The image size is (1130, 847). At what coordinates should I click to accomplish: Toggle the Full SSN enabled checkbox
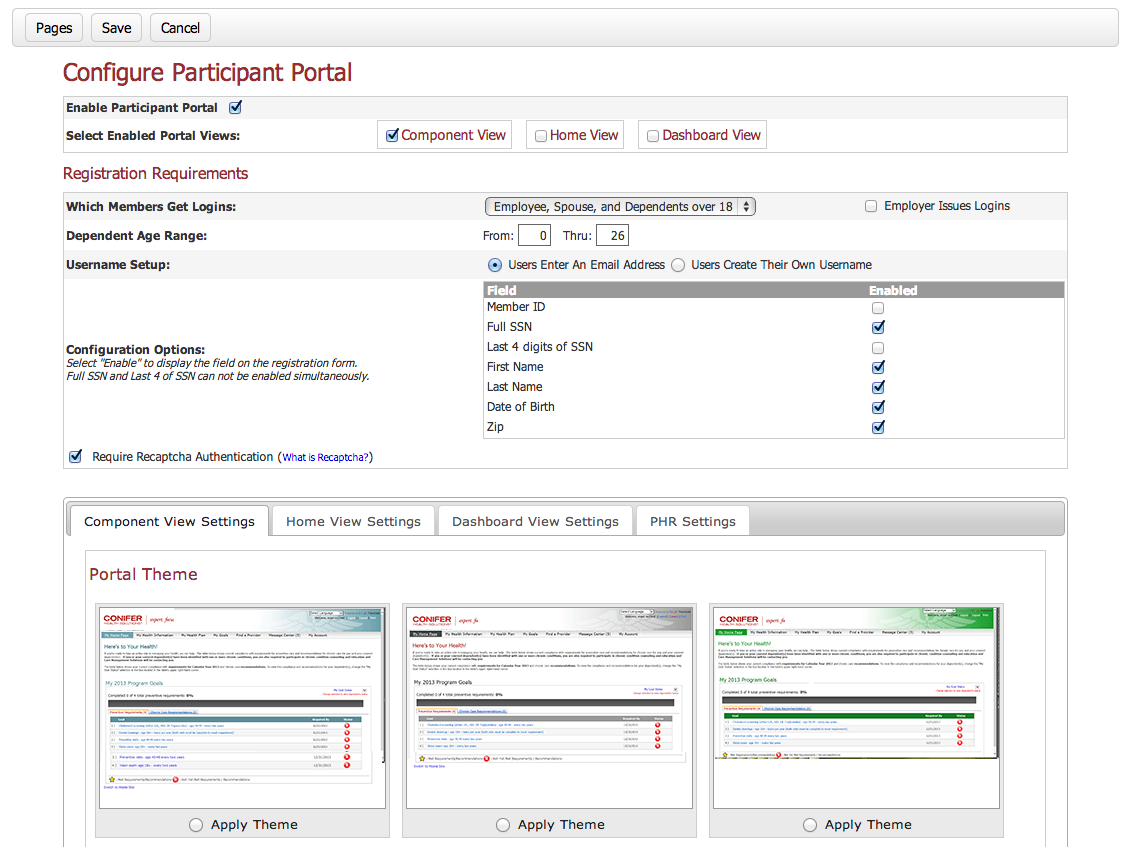(x=878, y=327)
